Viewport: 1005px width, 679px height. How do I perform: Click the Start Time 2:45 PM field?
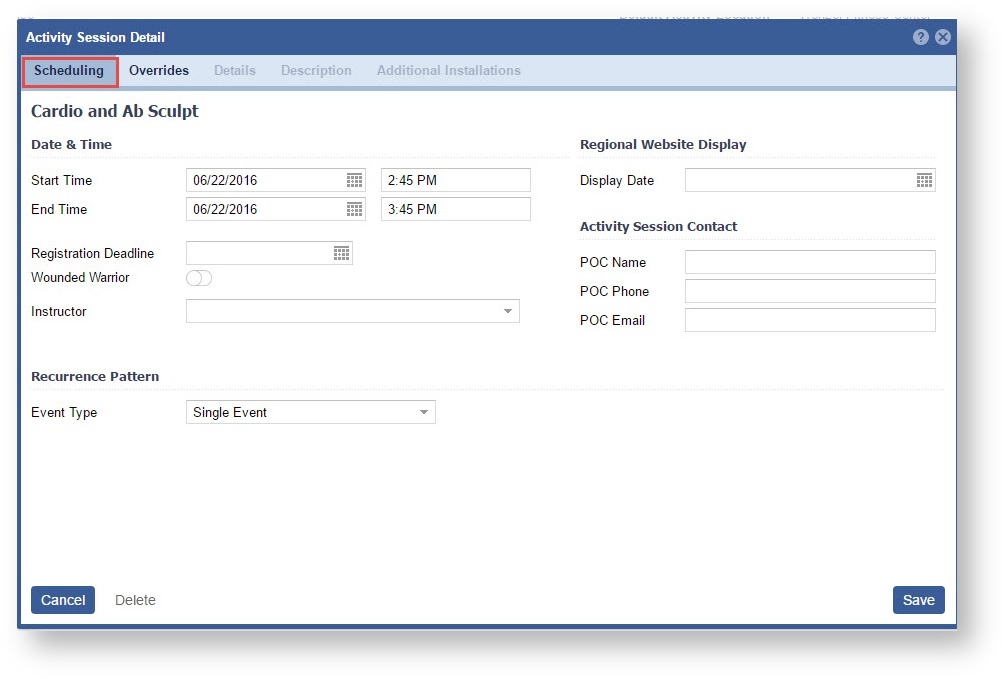point(455,180)
